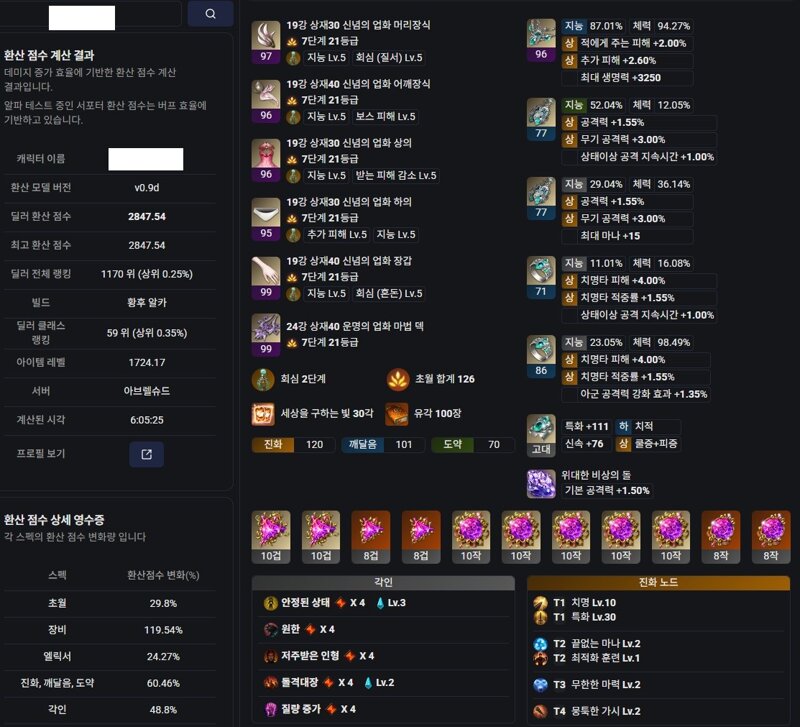This screenshot has height=727, width=800.
Task: Click the search magnifier button
Action: [210, 14]
